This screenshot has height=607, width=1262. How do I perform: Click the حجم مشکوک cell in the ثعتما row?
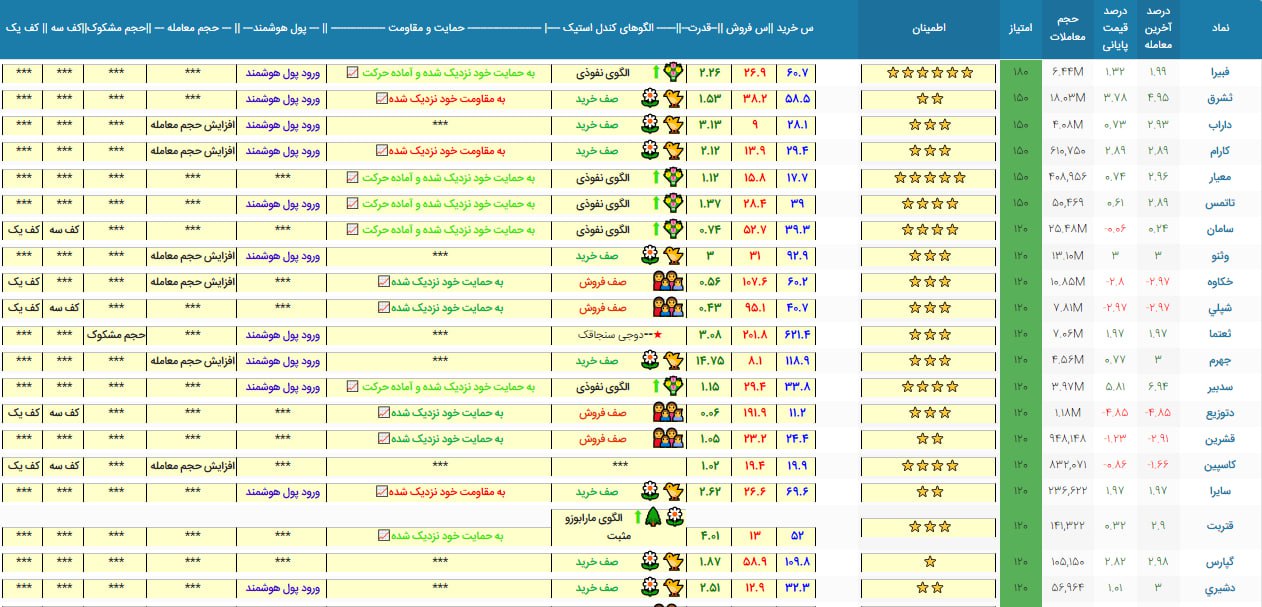115,334
